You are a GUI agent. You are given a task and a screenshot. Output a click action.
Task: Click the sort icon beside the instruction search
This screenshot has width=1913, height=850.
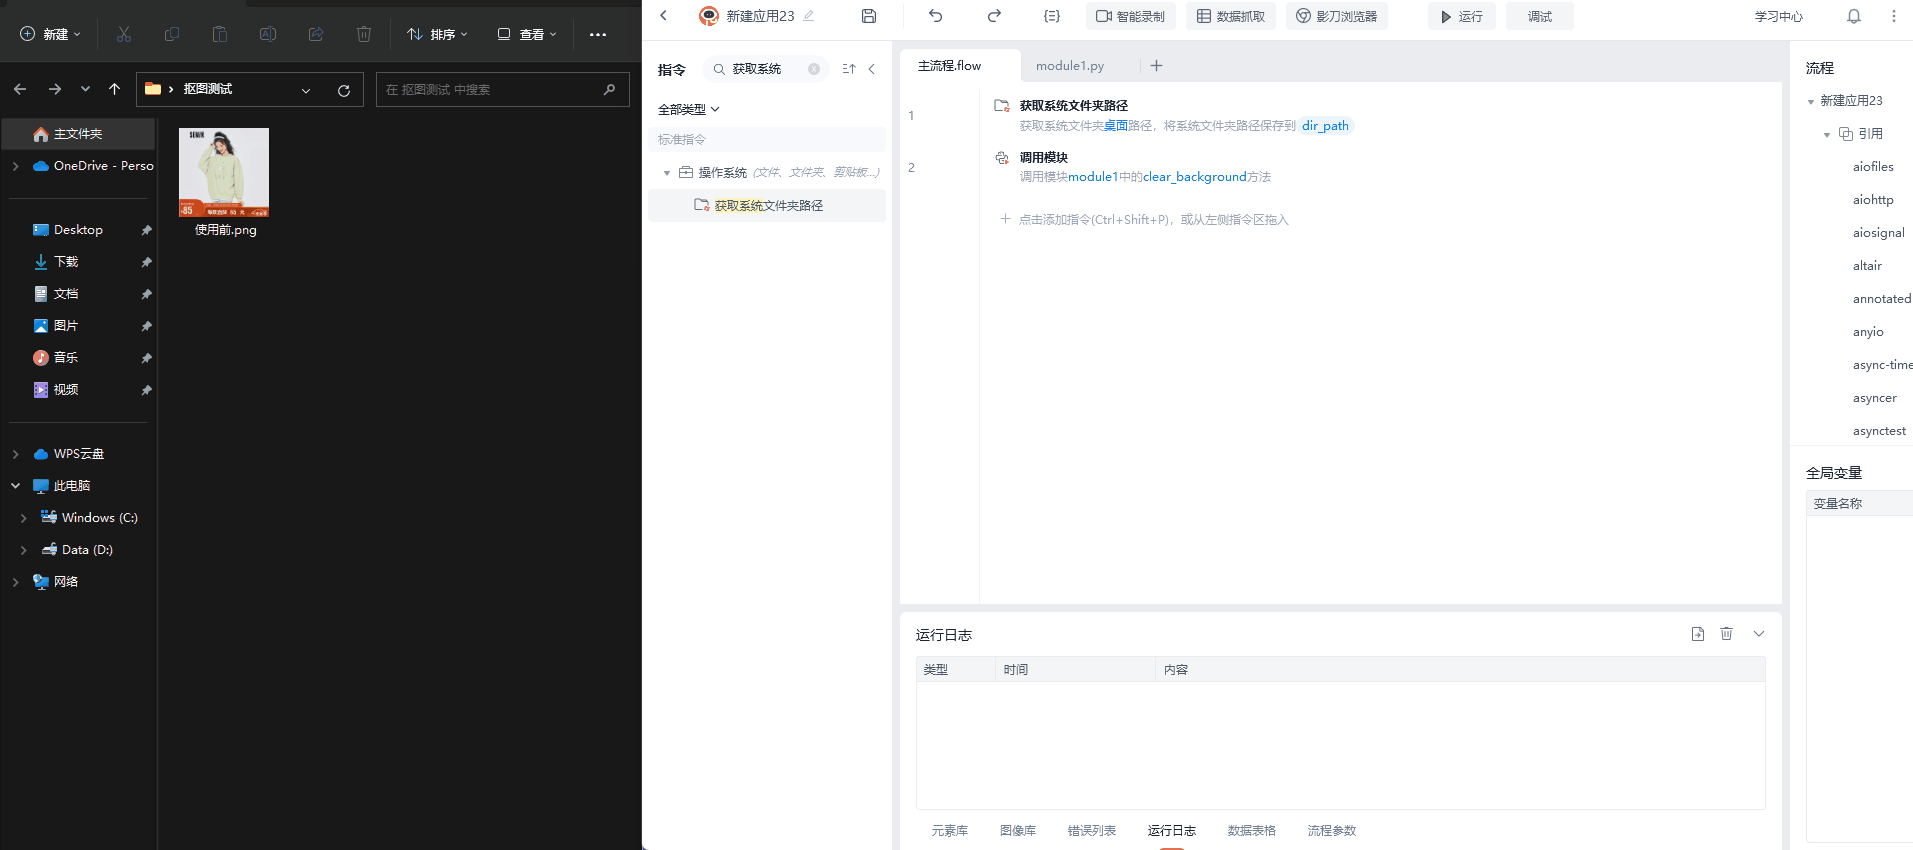coord(849,69)
